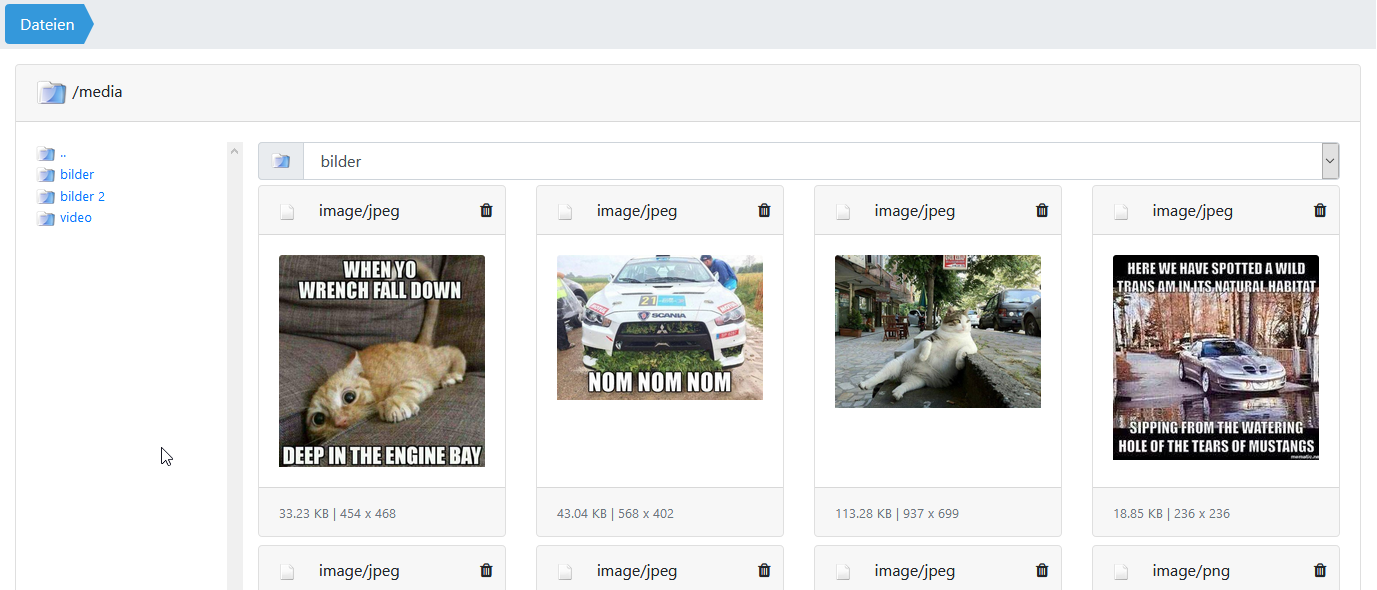Screen dimensions: 1377x590
Task: Click folder icon left of bilder dropdown
Action: pyautogui.click(x=281, y=161)
